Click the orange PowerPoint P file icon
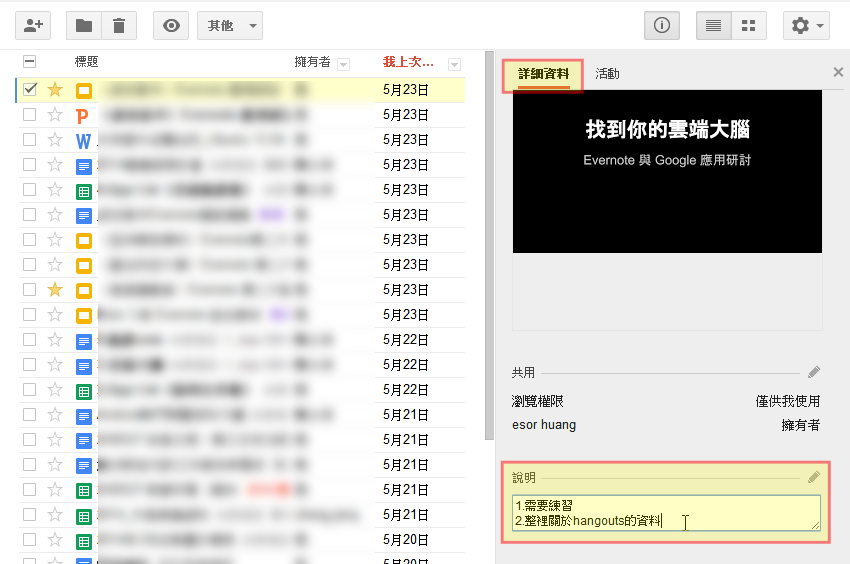850x564 pixels. tap(82, 116)
